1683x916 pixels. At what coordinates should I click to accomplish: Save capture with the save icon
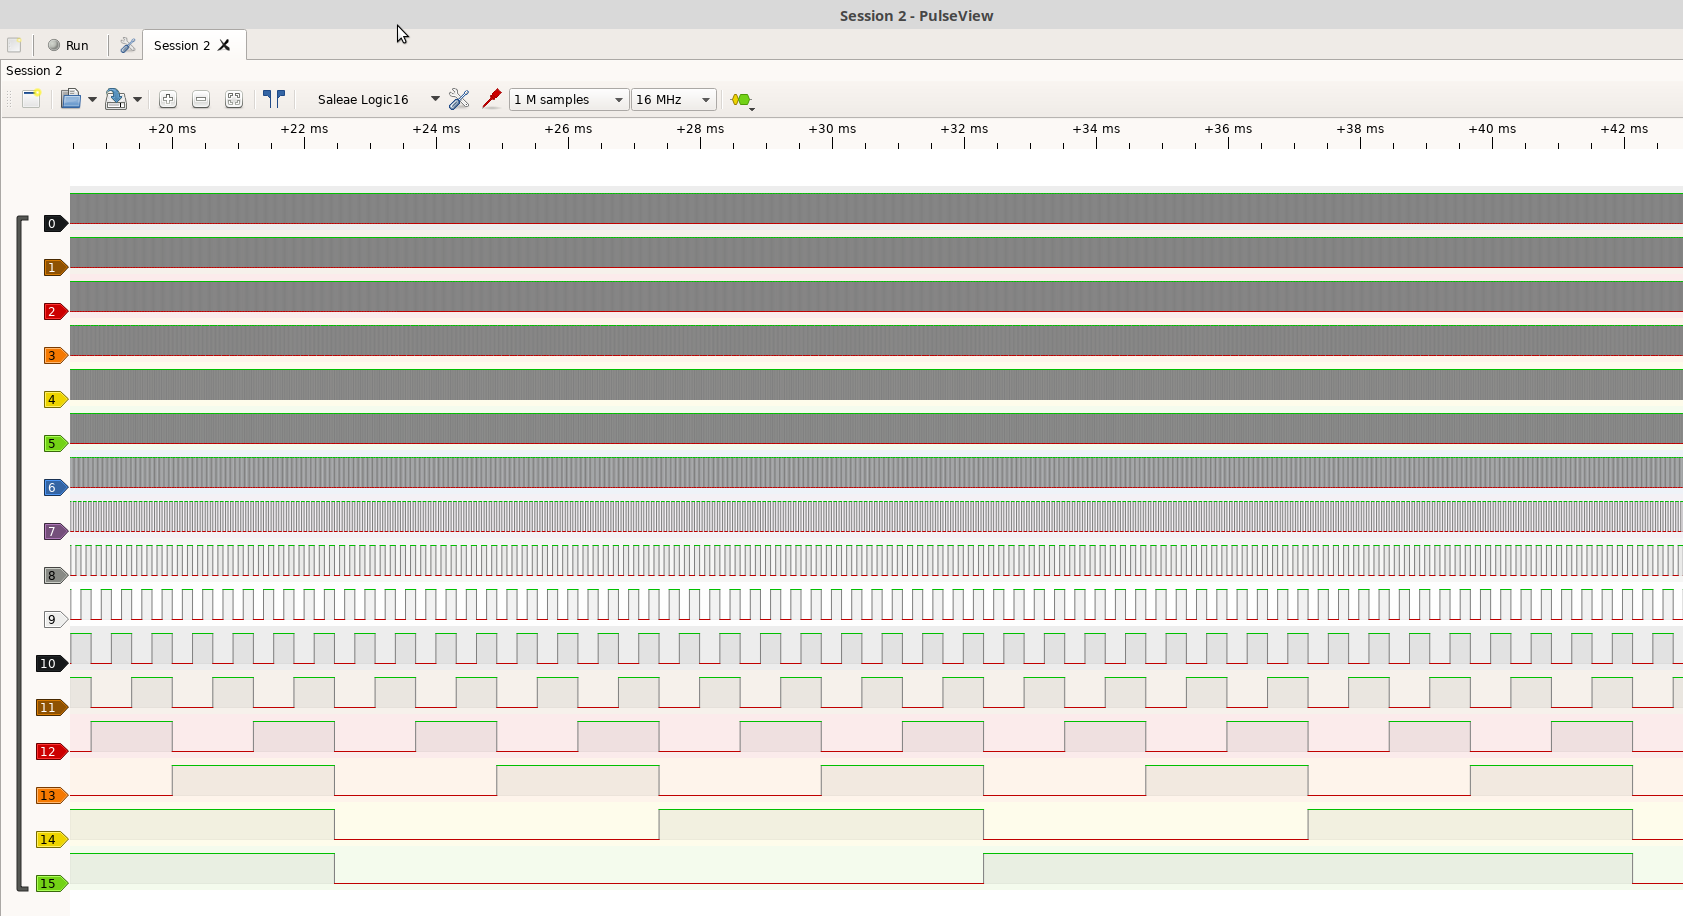pos(116,99)
